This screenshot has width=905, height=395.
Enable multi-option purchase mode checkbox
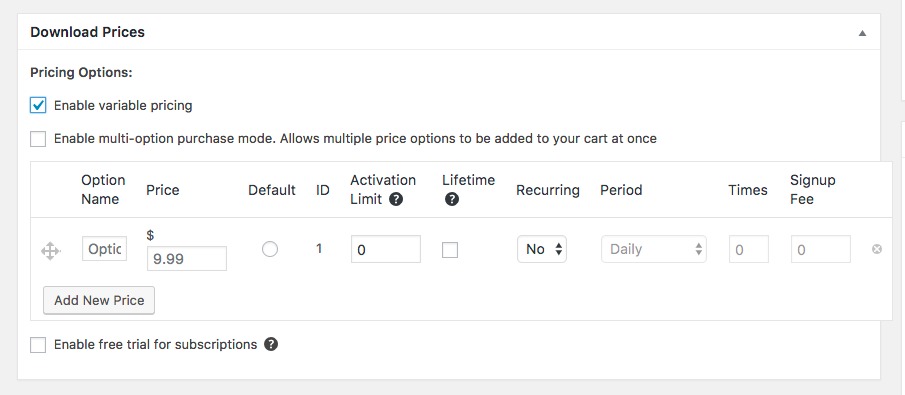[38, 139]
